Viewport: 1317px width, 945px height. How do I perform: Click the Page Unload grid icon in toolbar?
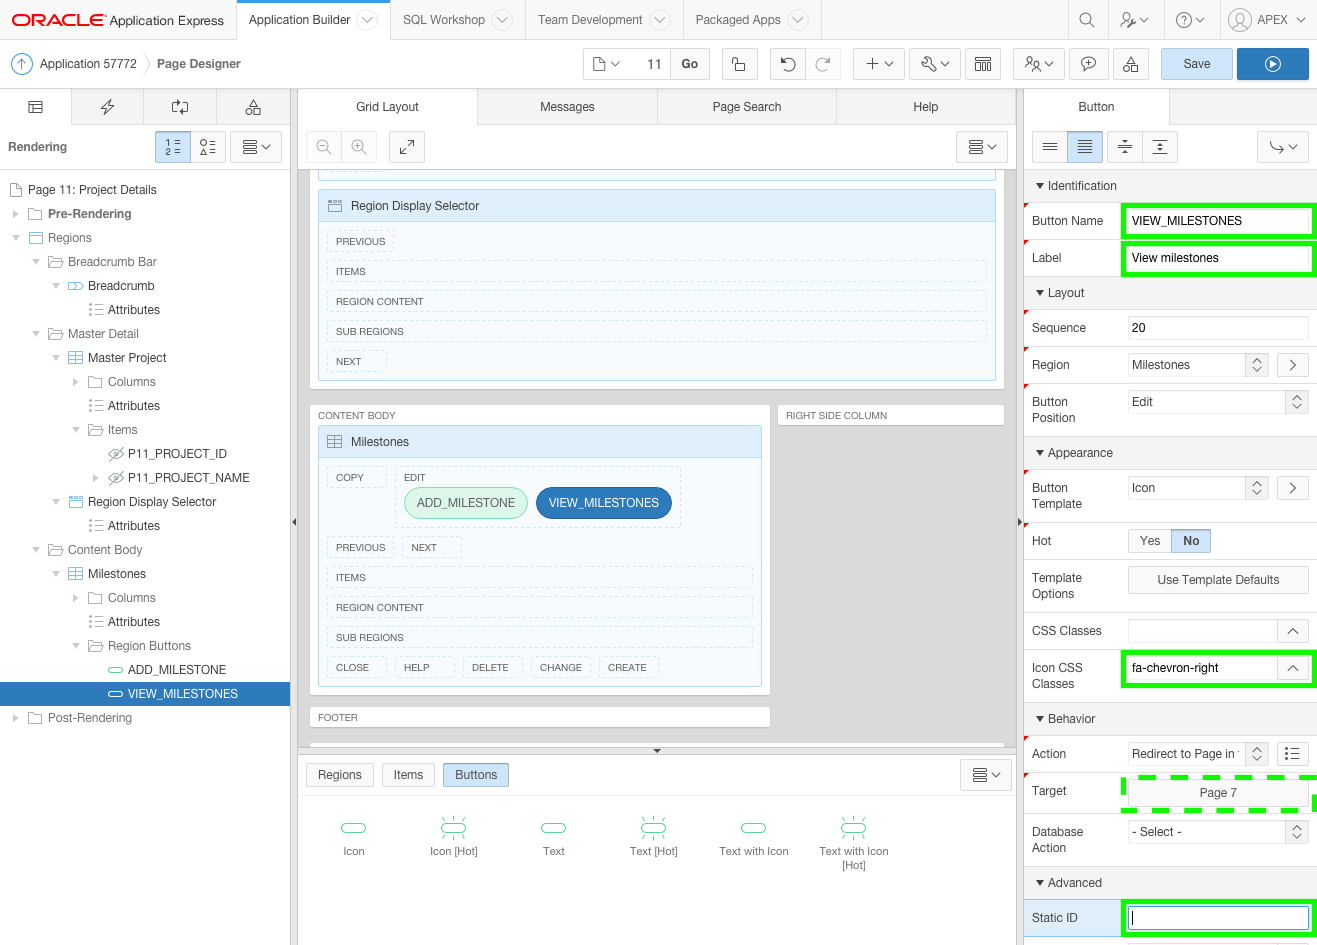[x=983, y=63]
